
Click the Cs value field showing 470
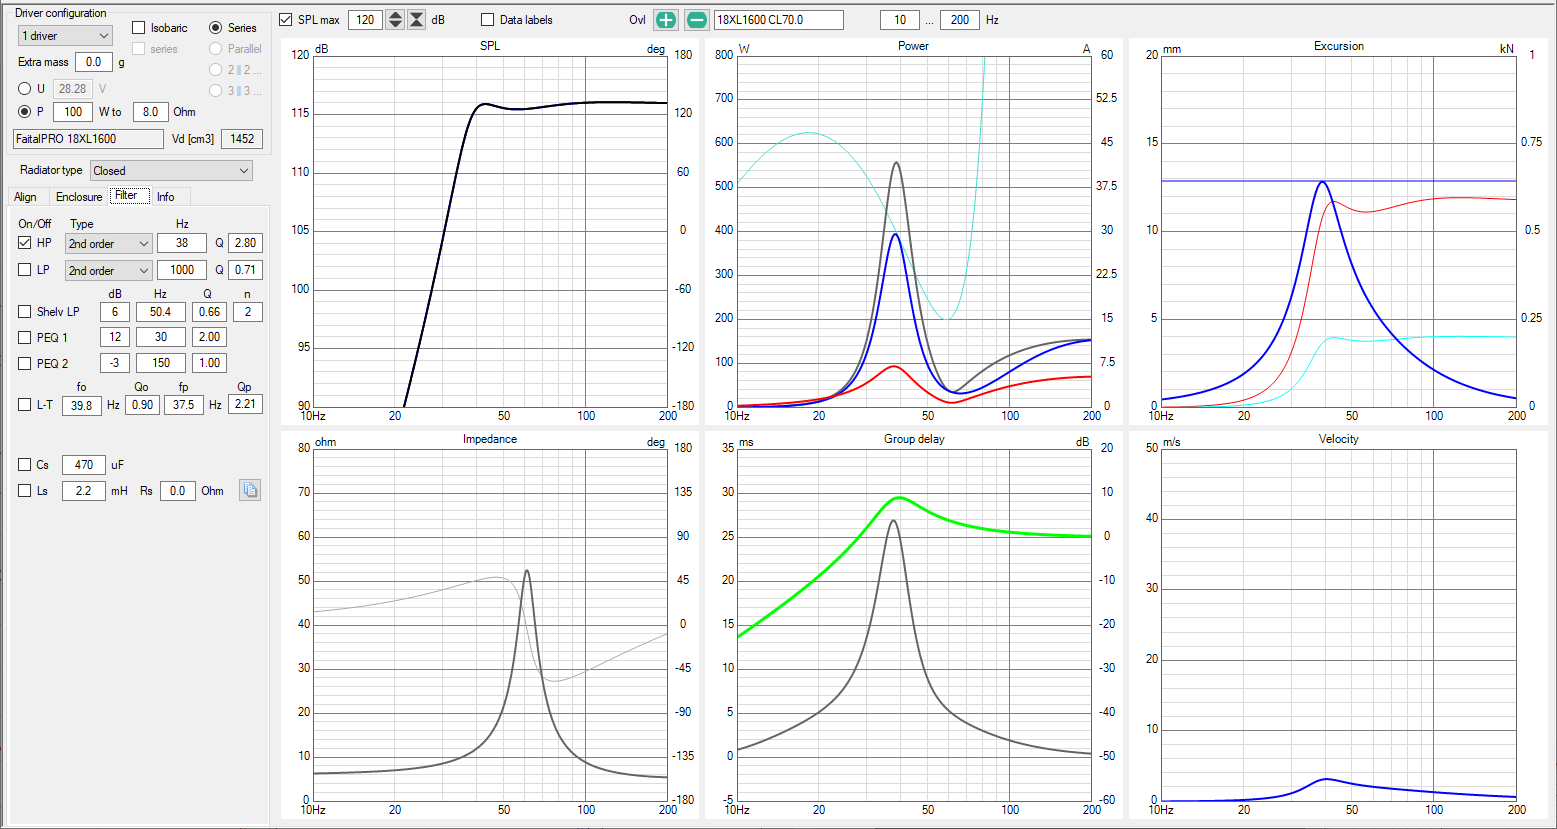click(x=84, y=464)
